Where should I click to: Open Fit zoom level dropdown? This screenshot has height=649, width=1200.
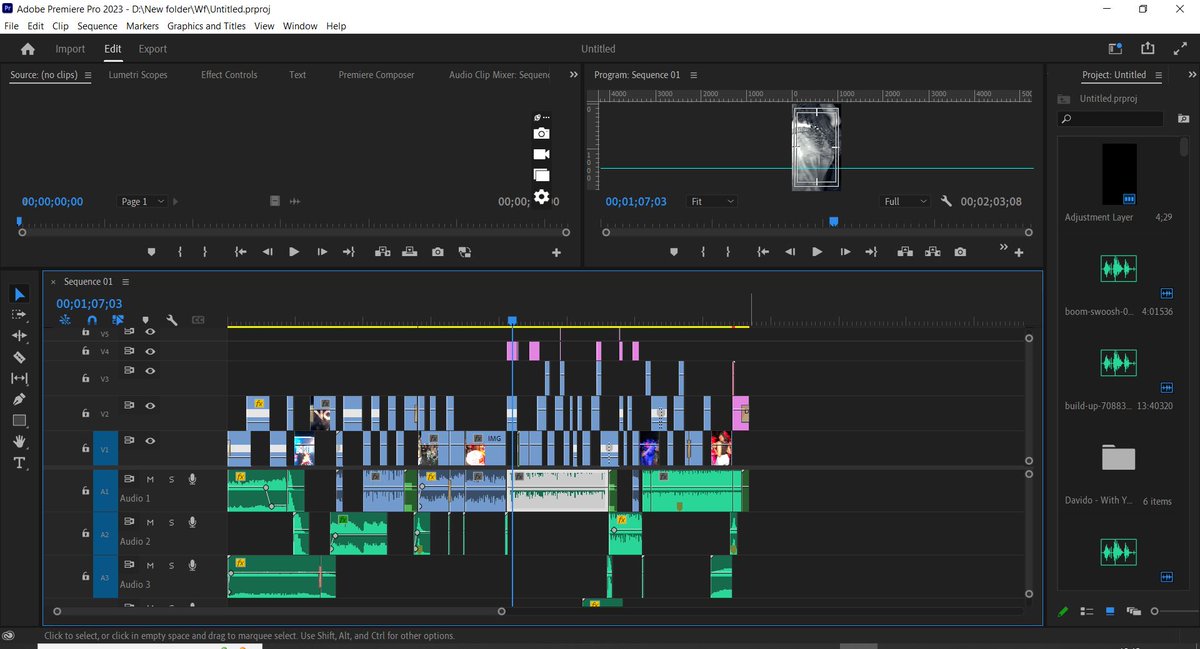(713, 201)
